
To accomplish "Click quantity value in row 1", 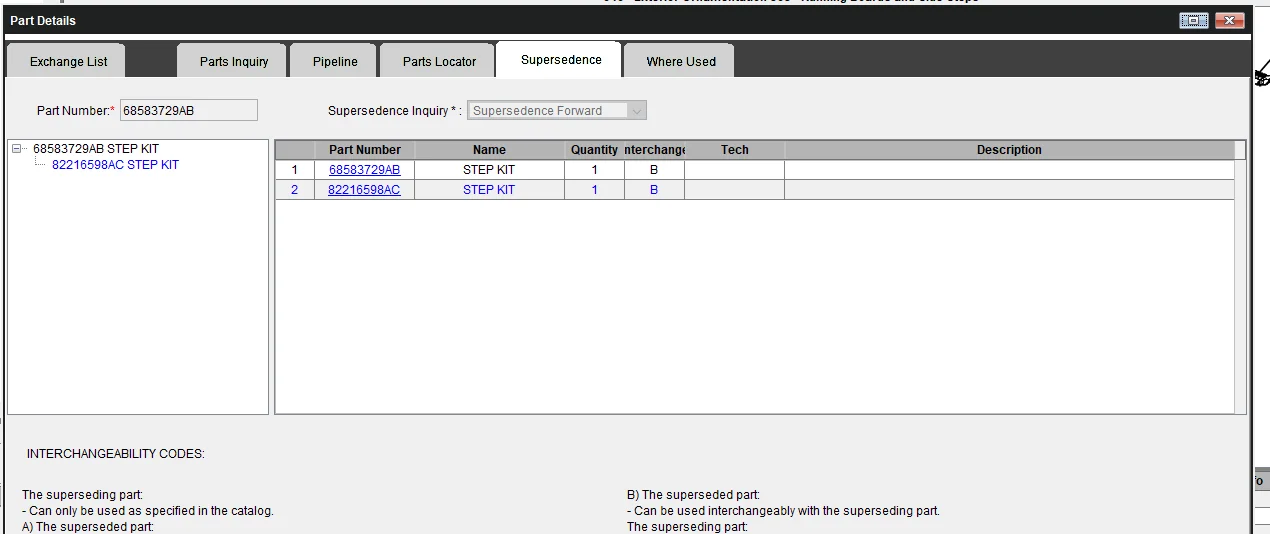I will pos(595,170).
